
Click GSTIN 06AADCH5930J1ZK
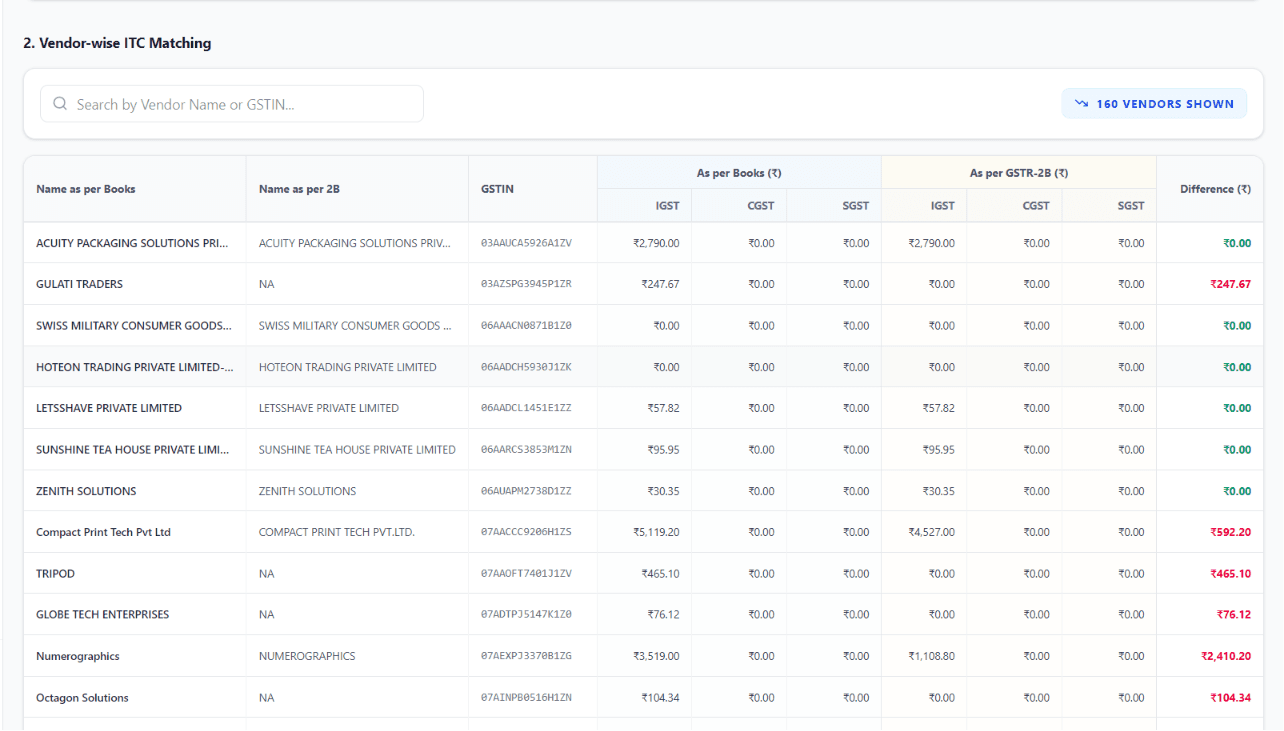(x=526, y=367)
